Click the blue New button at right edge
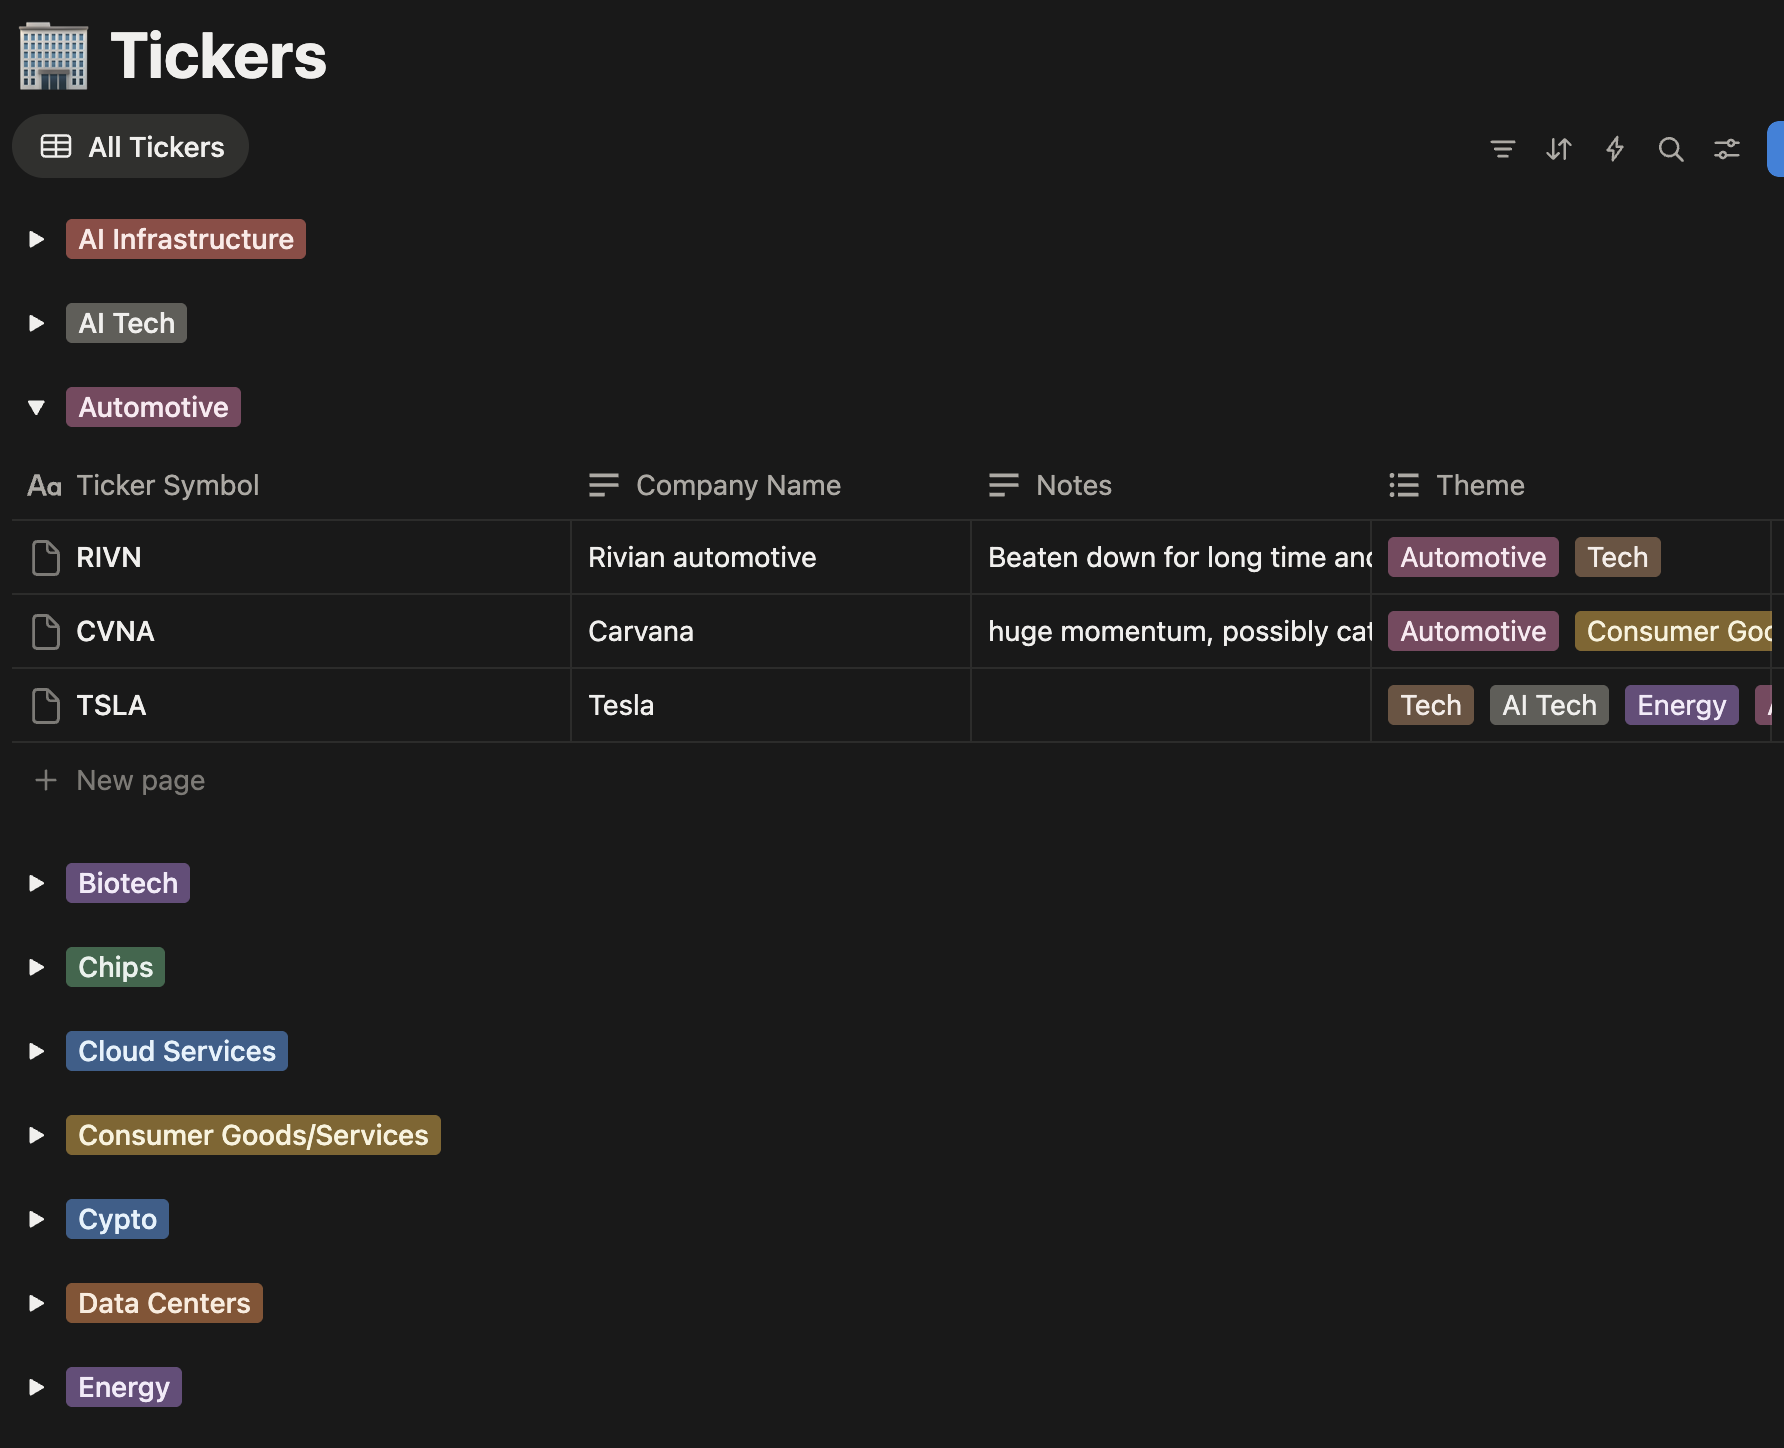The image size is (1784, 1448). (x=1776, y=149)
